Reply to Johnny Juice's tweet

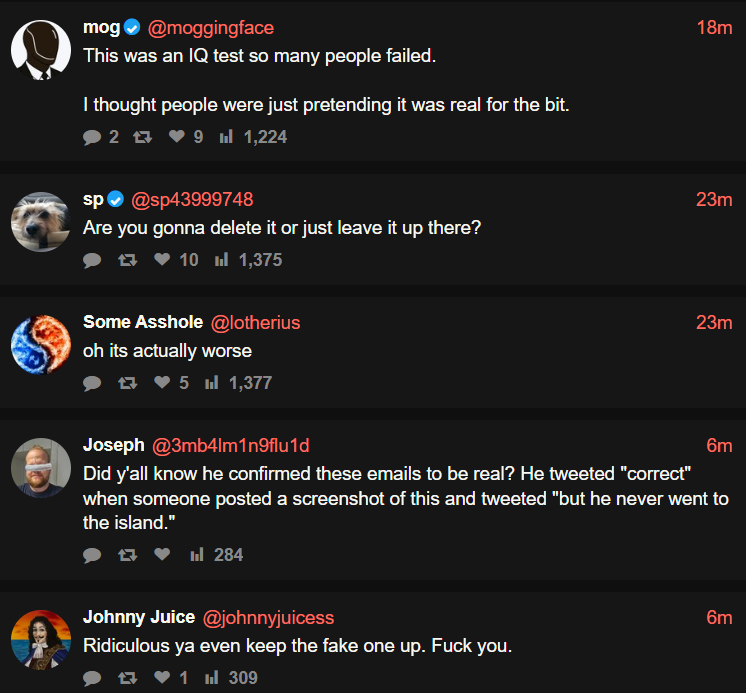point(93,678)
